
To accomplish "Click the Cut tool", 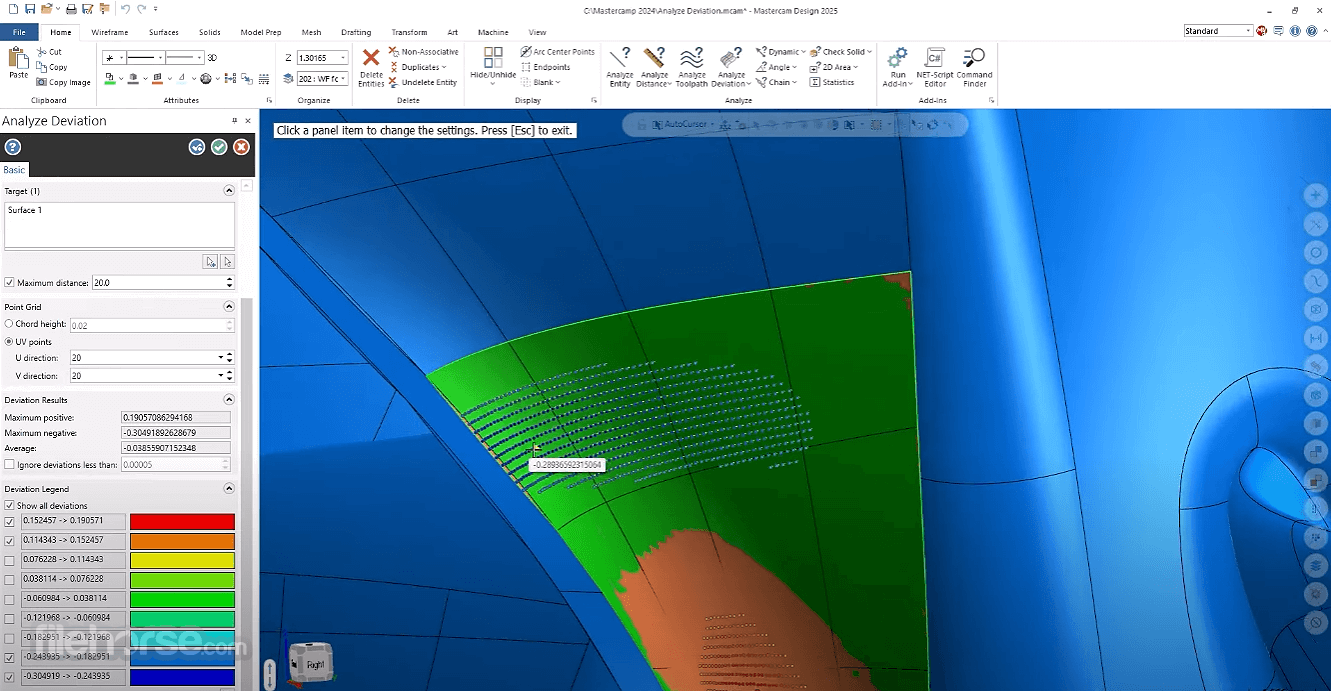I will 49,51.
